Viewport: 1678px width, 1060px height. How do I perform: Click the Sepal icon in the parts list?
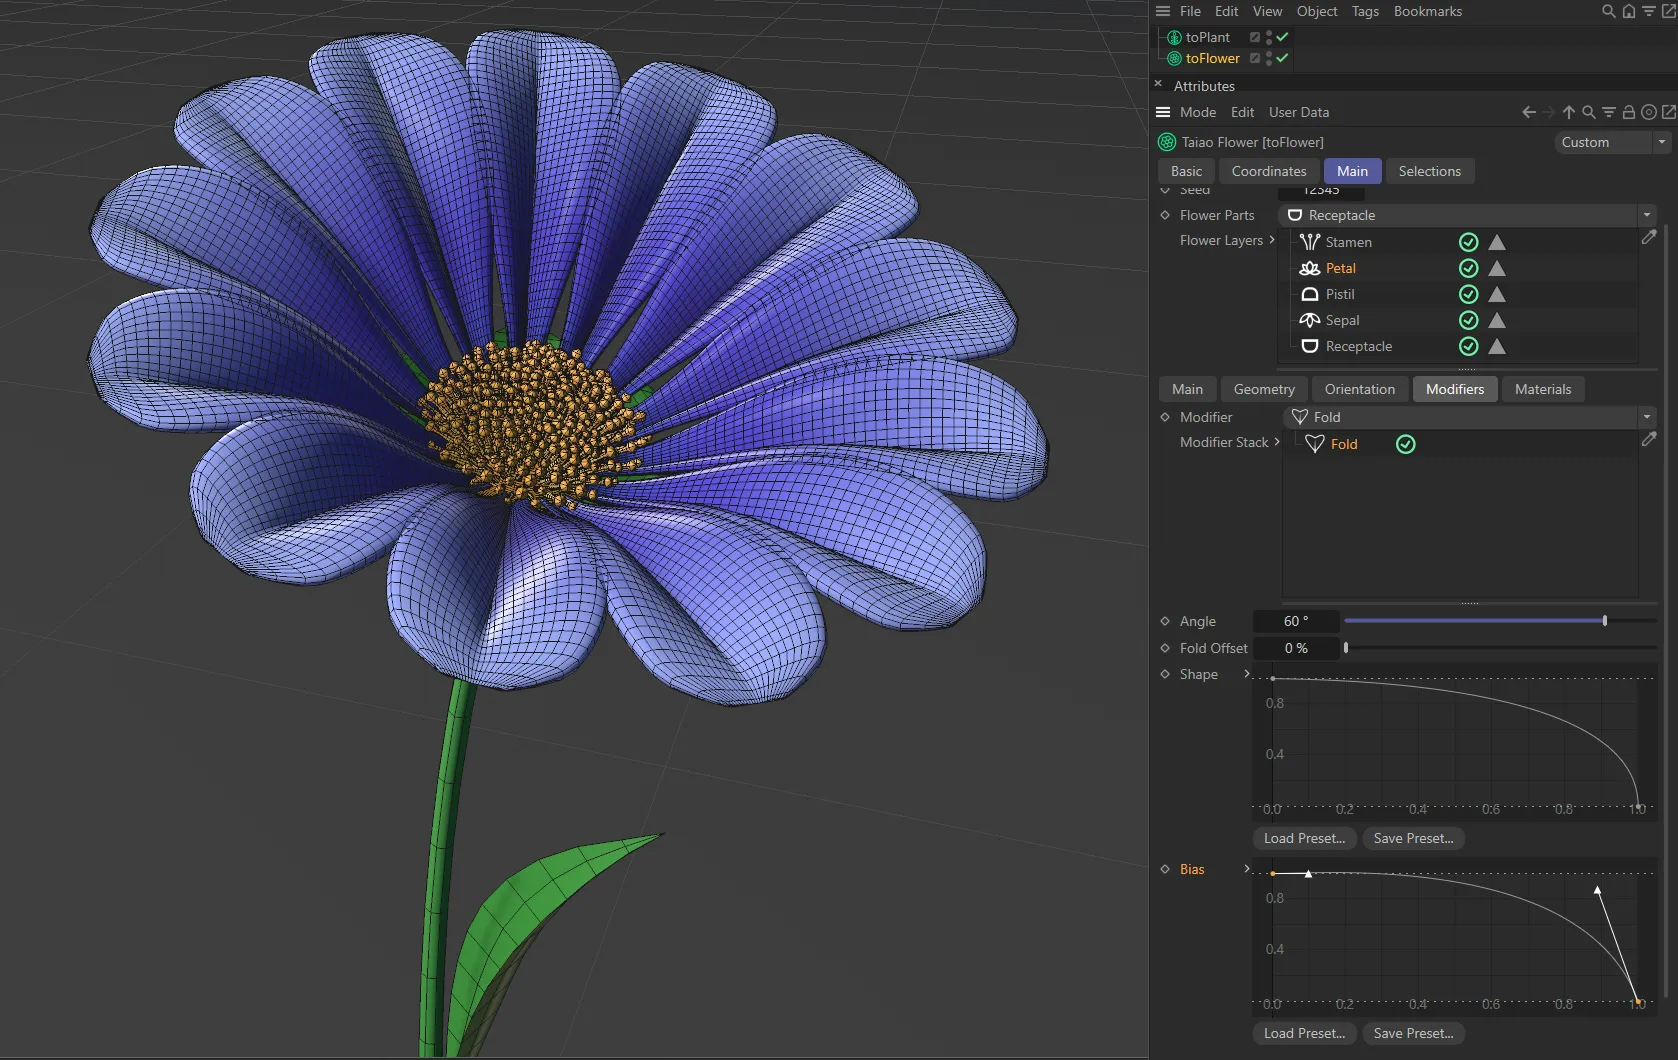coord(1310,320)
